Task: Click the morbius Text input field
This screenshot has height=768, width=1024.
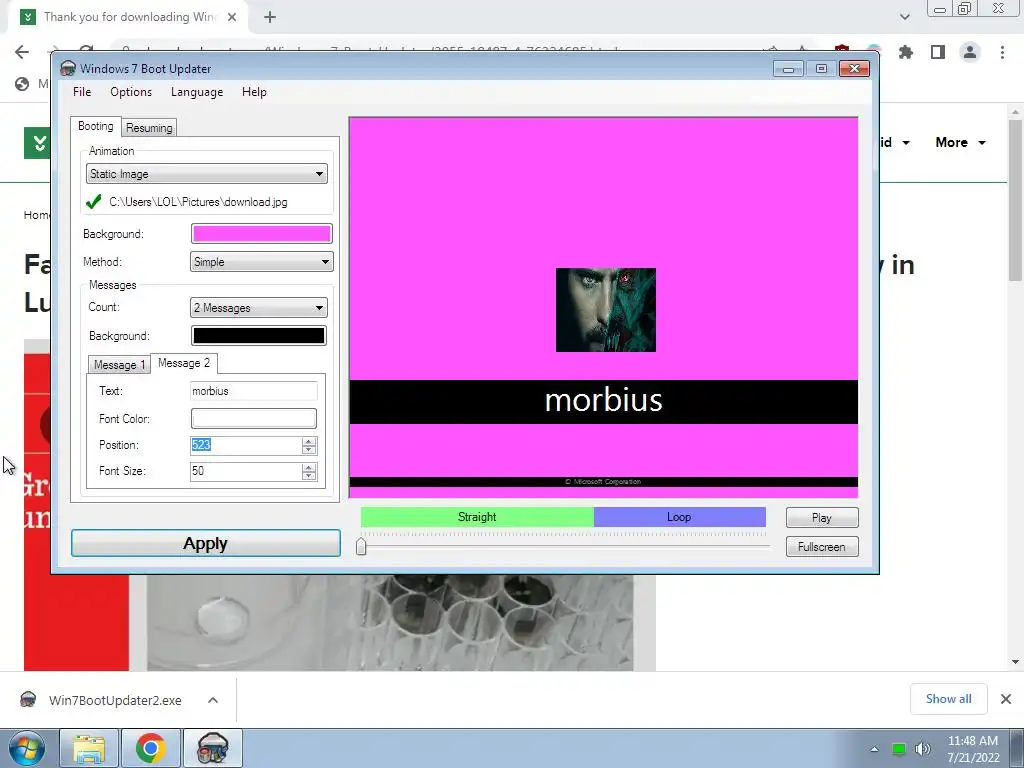Action: pos(253,391)
